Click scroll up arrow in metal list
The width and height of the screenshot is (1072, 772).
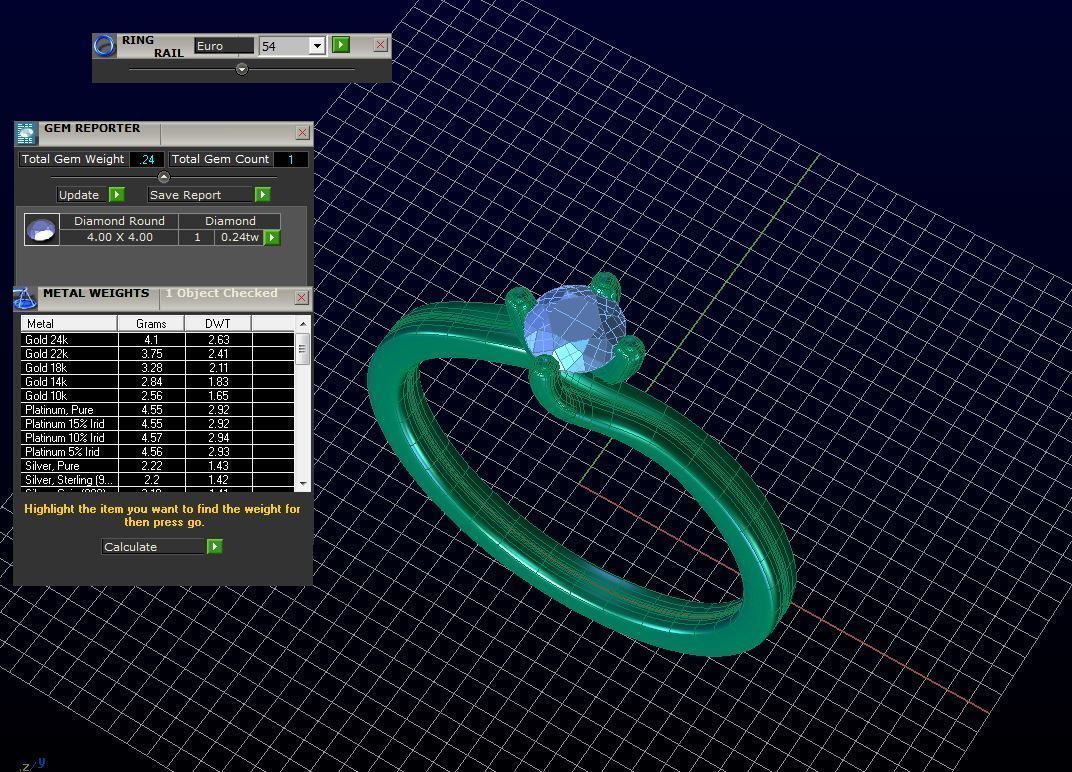[303, 323]
